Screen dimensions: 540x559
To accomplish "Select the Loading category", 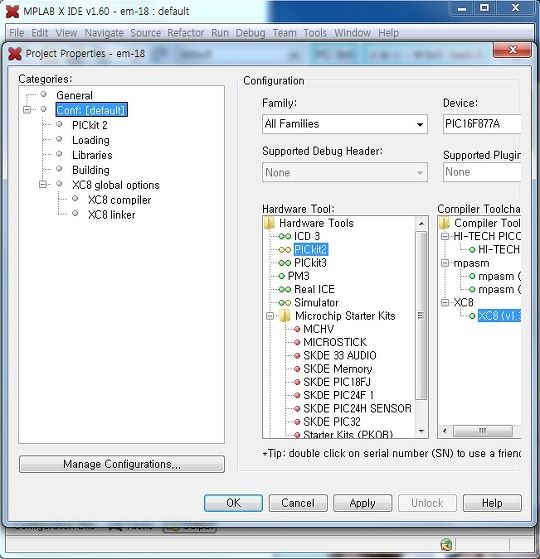I will pyautogui.click(x=91, y=140).
